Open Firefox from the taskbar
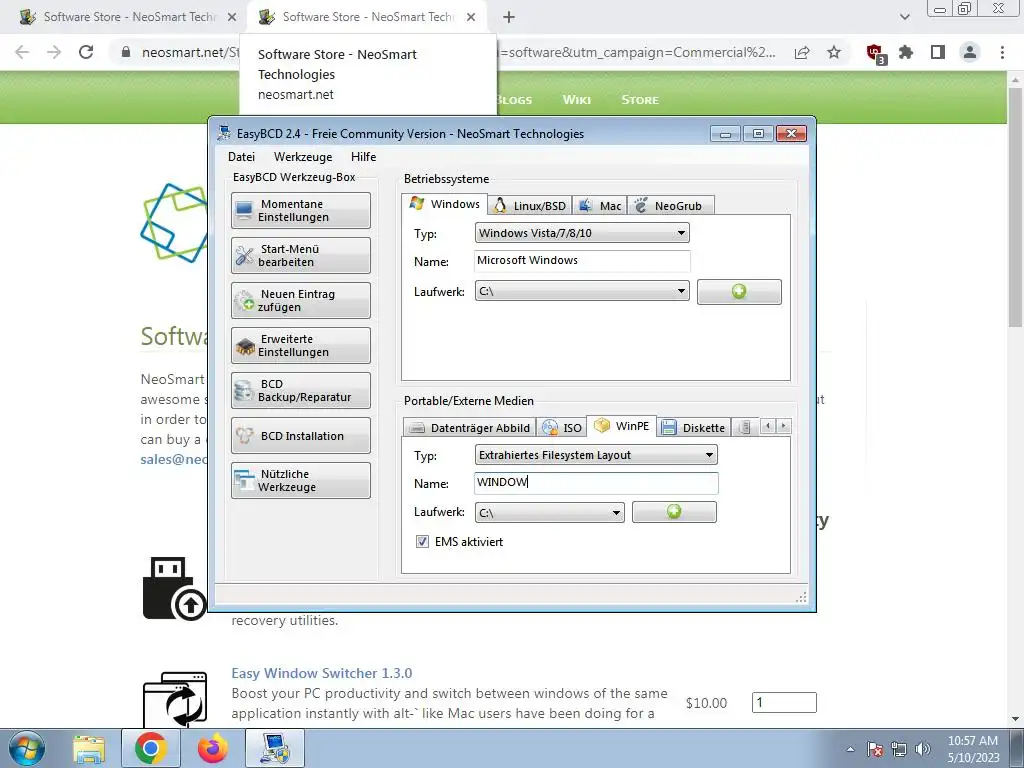The image size is (1024, 768). (213, 749)
